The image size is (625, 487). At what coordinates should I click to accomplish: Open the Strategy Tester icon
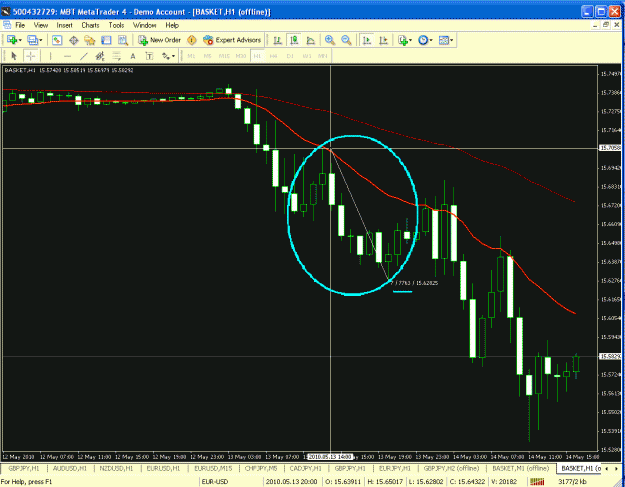tap(122, 40)
